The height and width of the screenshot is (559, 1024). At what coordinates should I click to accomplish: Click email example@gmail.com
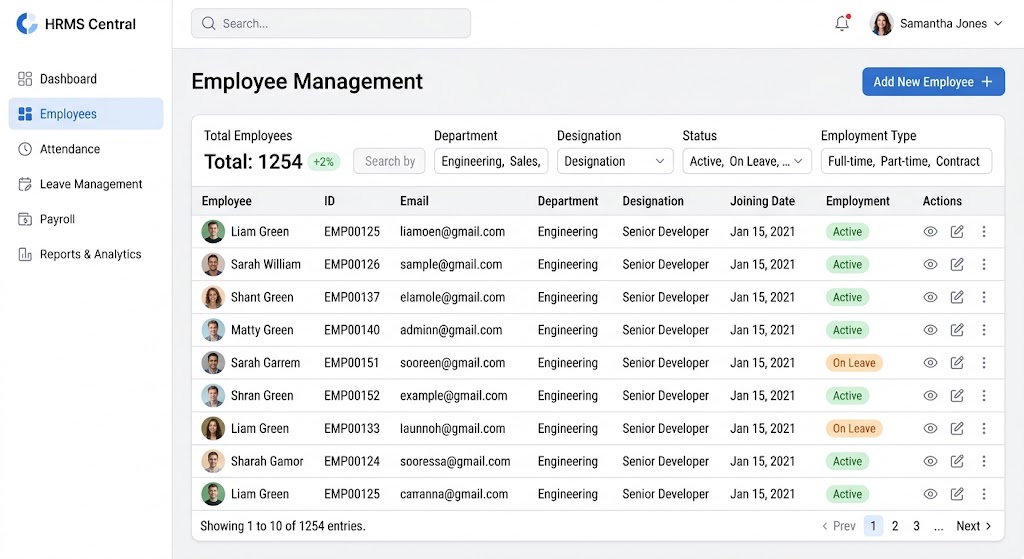(453, 396)
